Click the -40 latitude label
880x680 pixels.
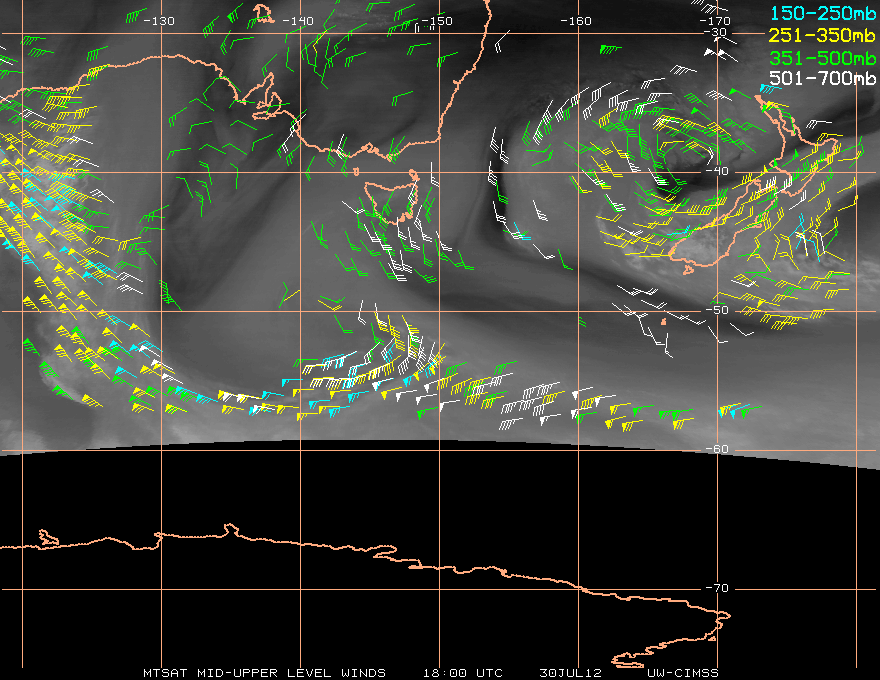coord(717,171)
